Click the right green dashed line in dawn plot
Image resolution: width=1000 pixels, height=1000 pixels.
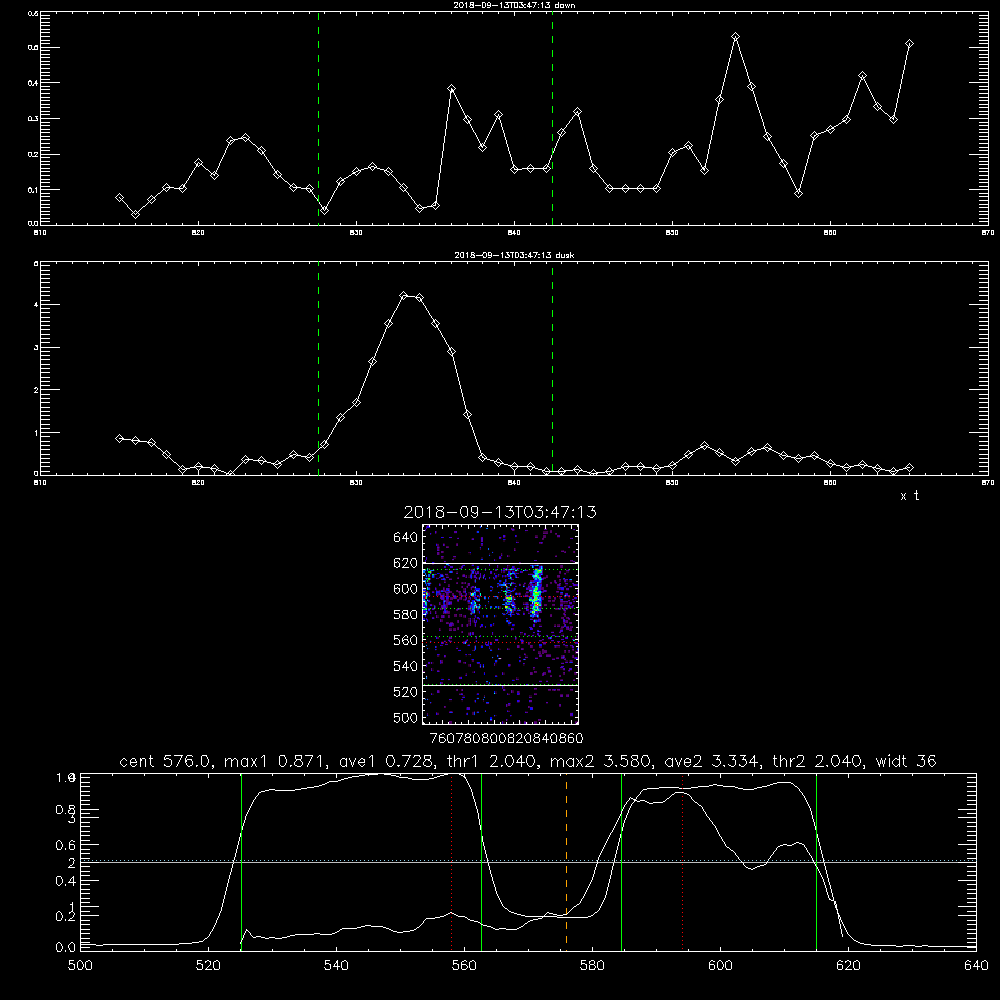[x=552, y=119]
